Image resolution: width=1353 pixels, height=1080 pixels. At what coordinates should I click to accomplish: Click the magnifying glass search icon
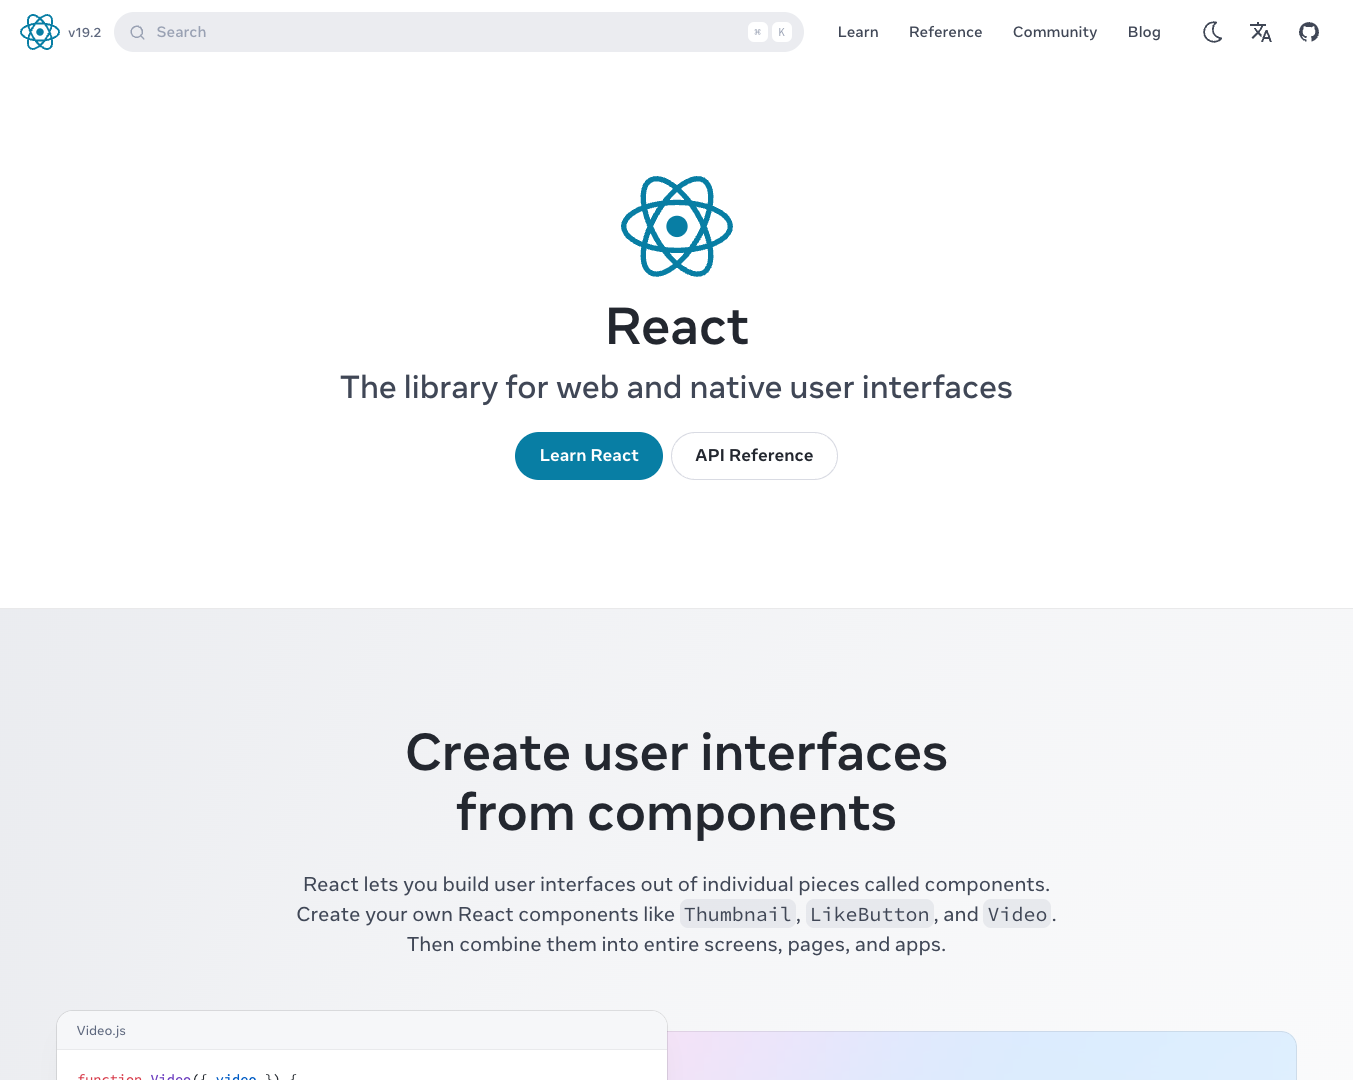[x=137, y=32]
